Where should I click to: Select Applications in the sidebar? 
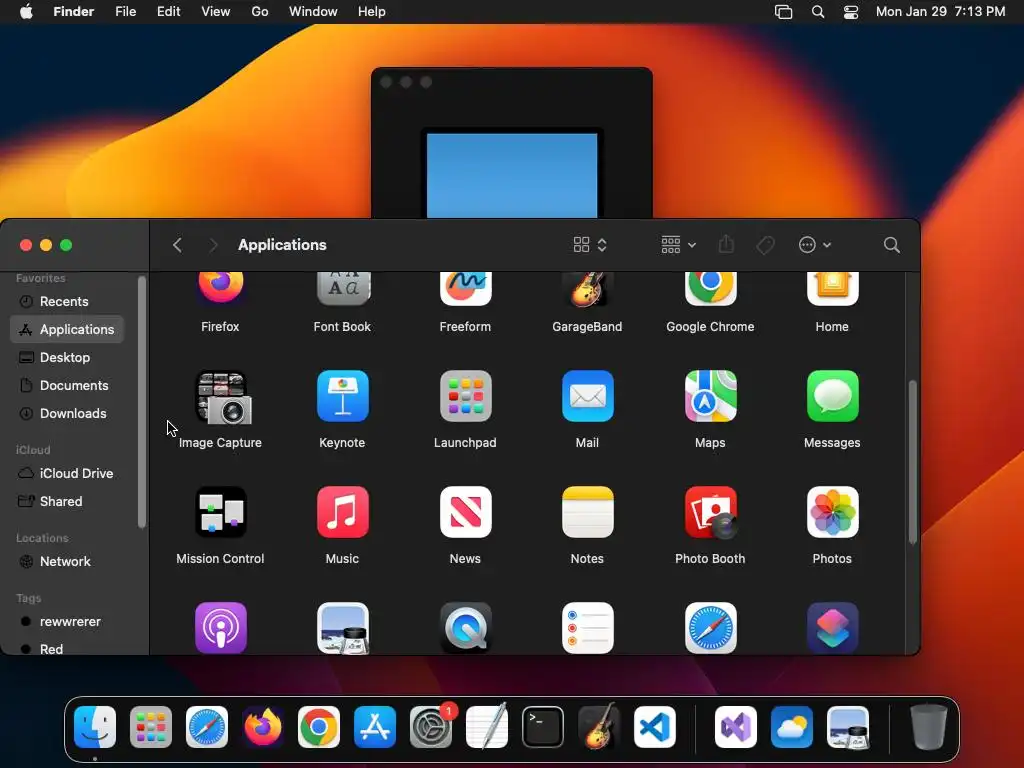[67, 329]
